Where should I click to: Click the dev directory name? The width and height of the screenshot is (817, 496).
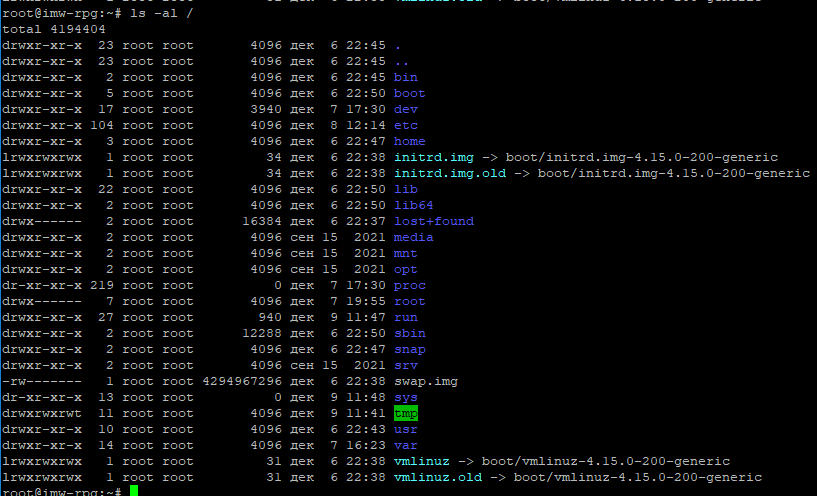point(405,109)
